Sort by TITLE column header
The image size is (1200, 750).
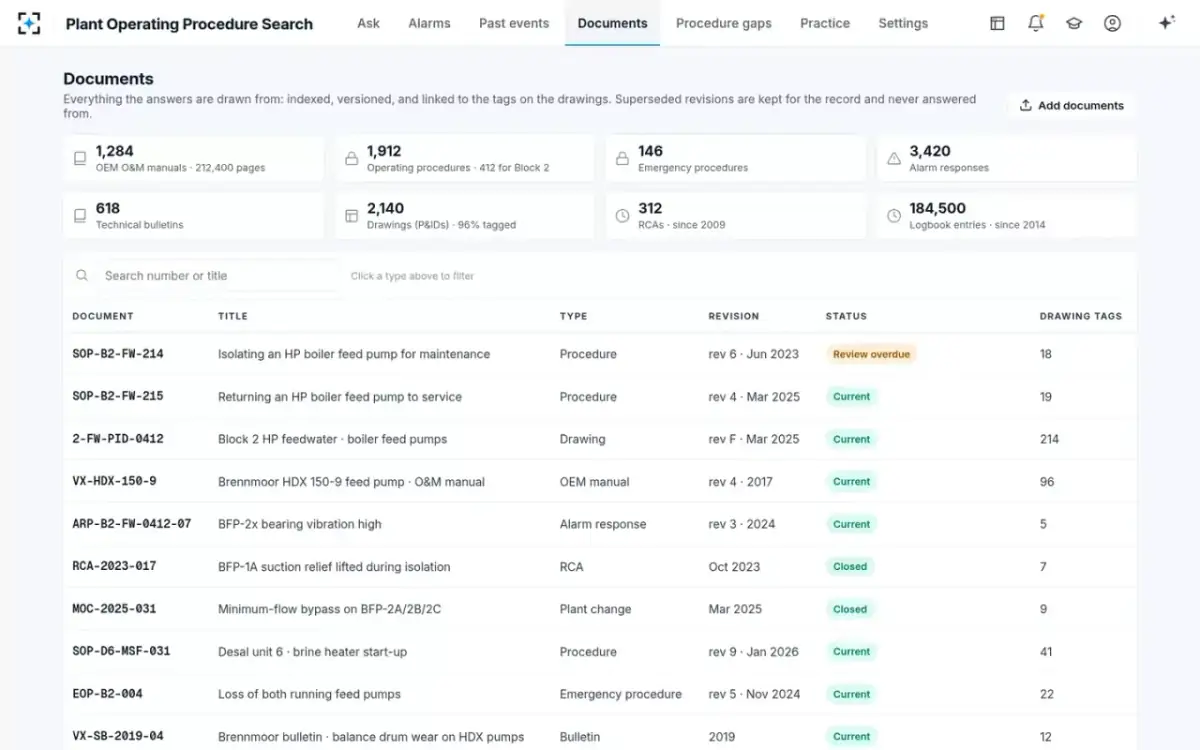point(233,316)
